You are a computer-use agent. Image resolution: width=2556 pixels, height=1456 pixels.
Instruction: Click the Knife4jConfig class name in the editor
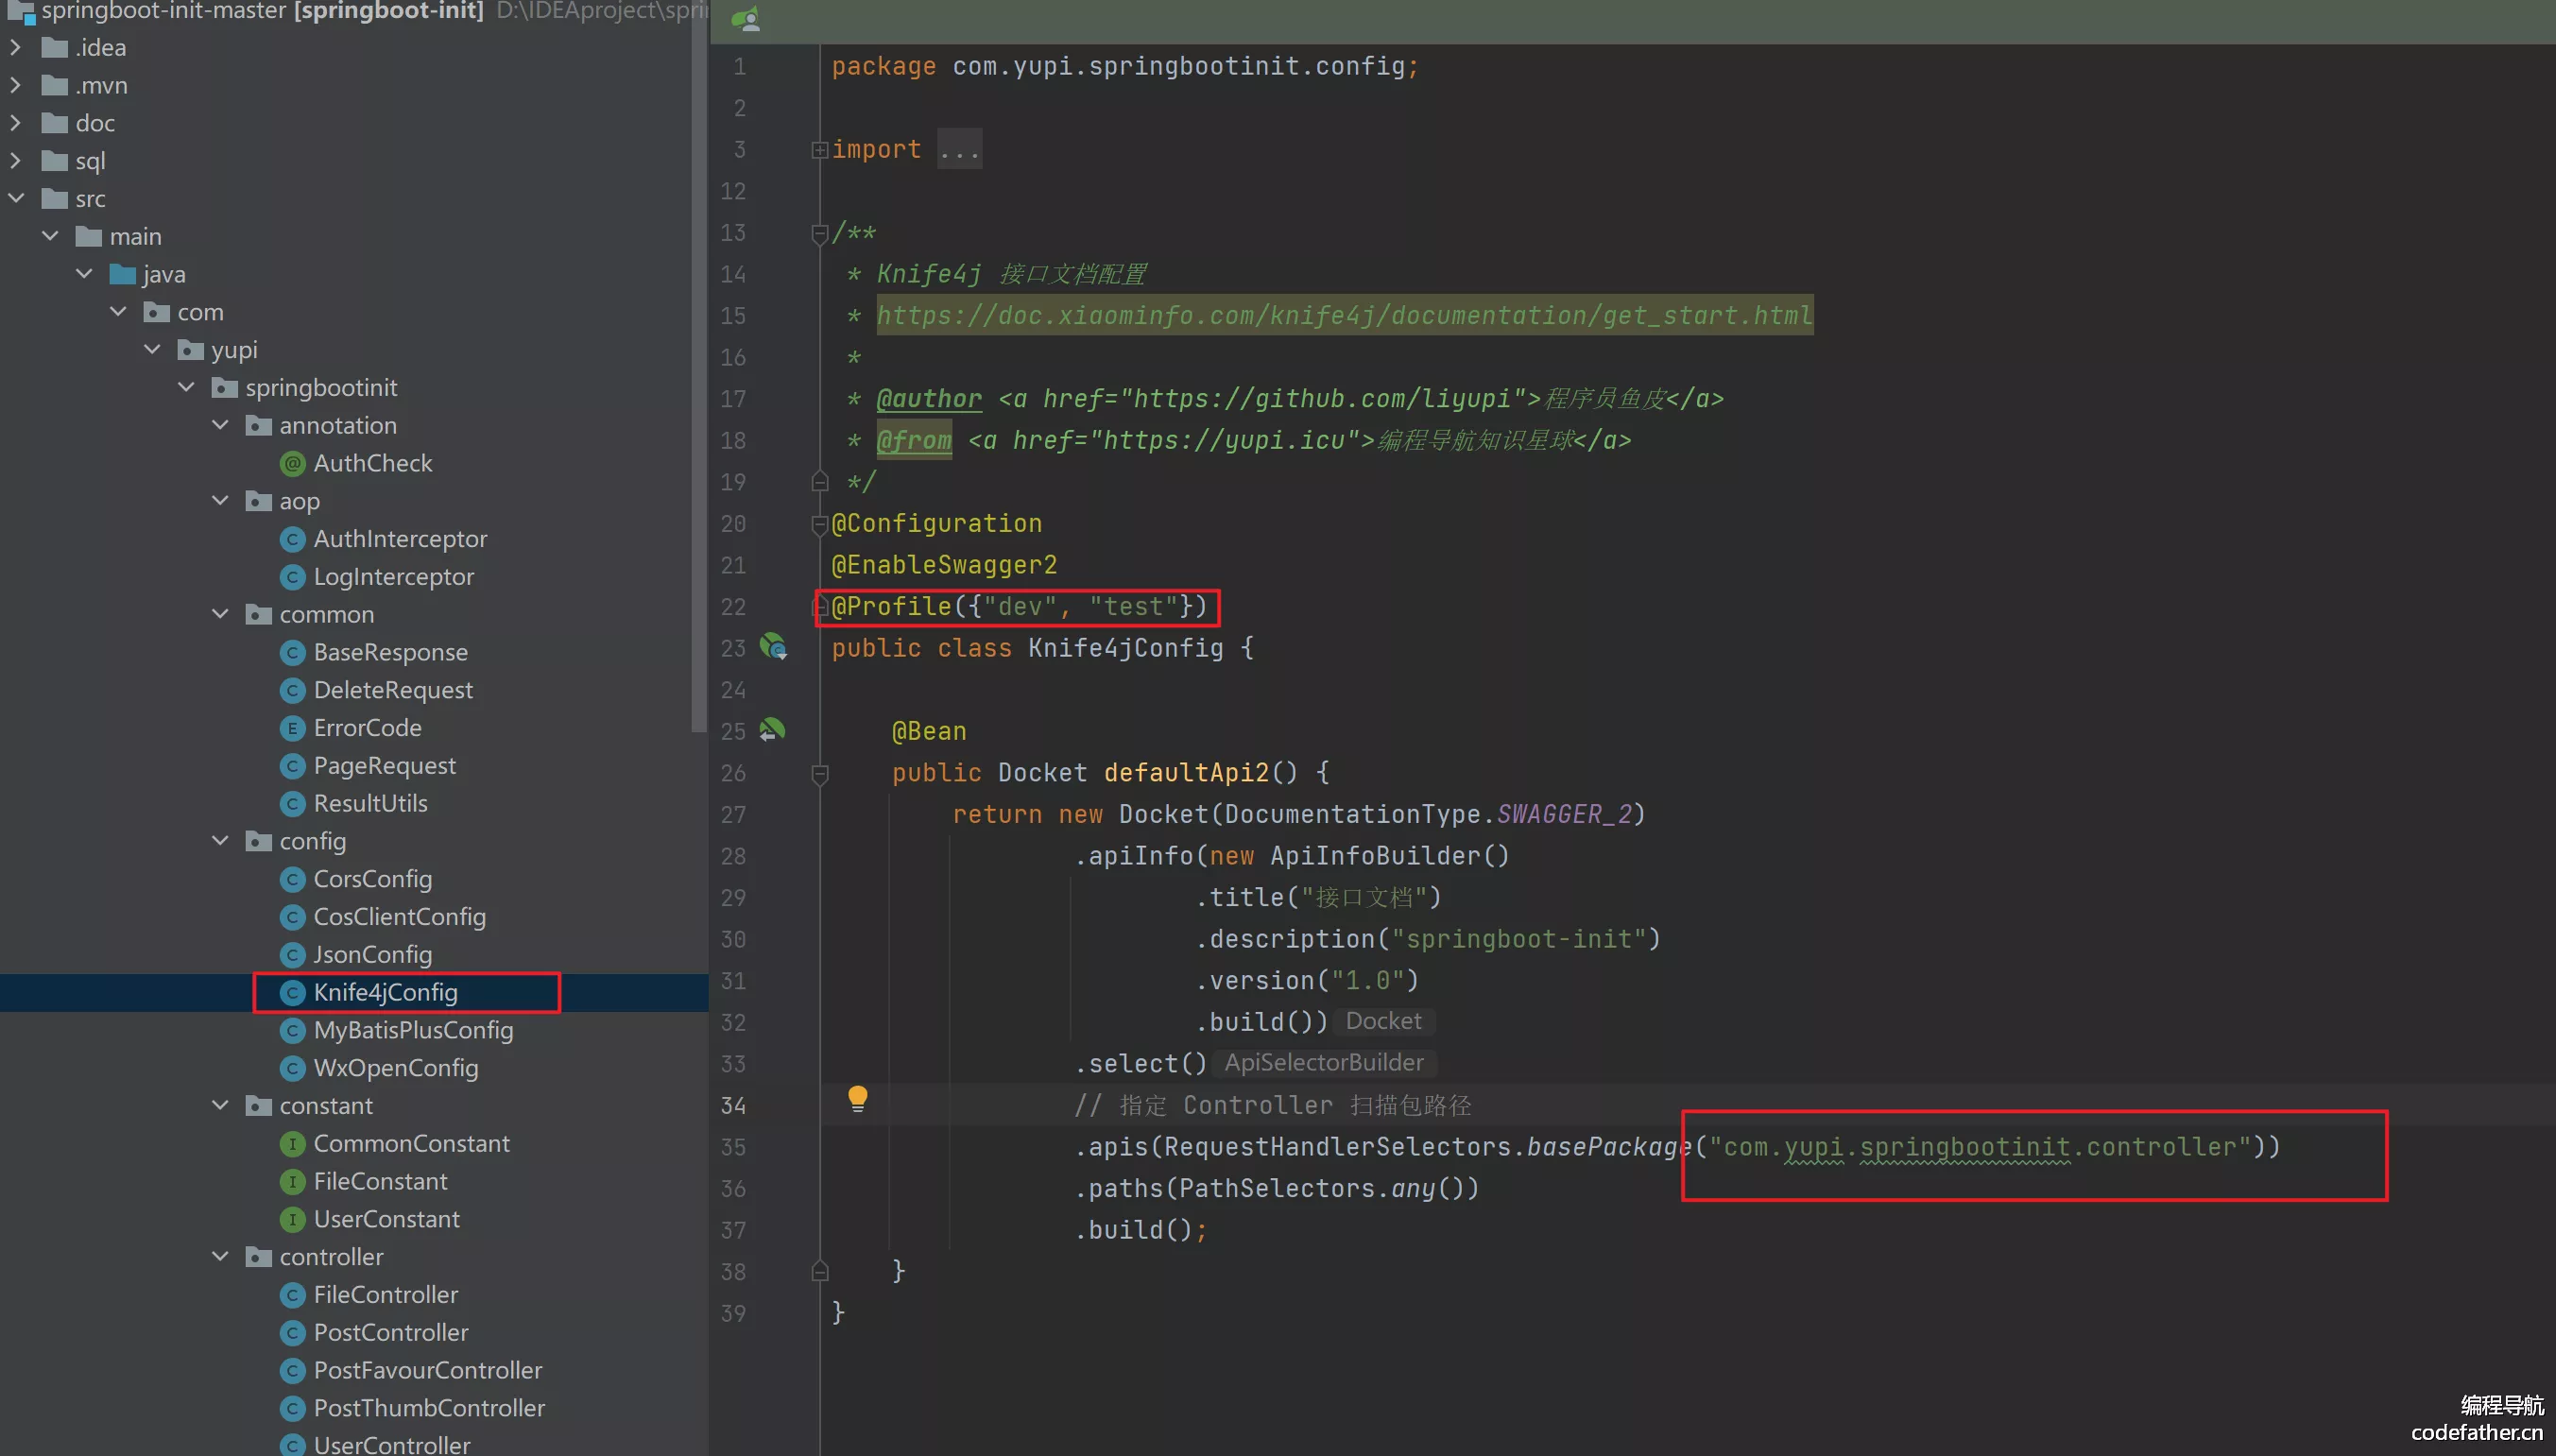click(x=1125, y=648)
